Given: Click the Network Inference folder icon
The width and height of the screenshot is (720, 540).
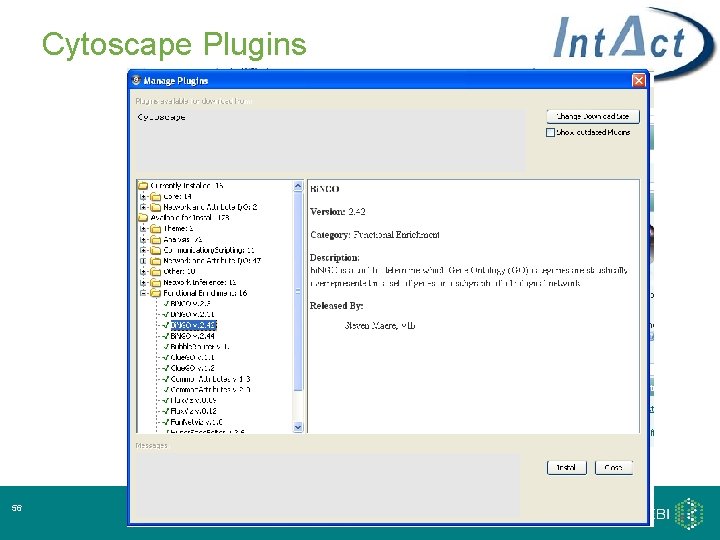Looking at the screenshot, I should pos(156,282).
